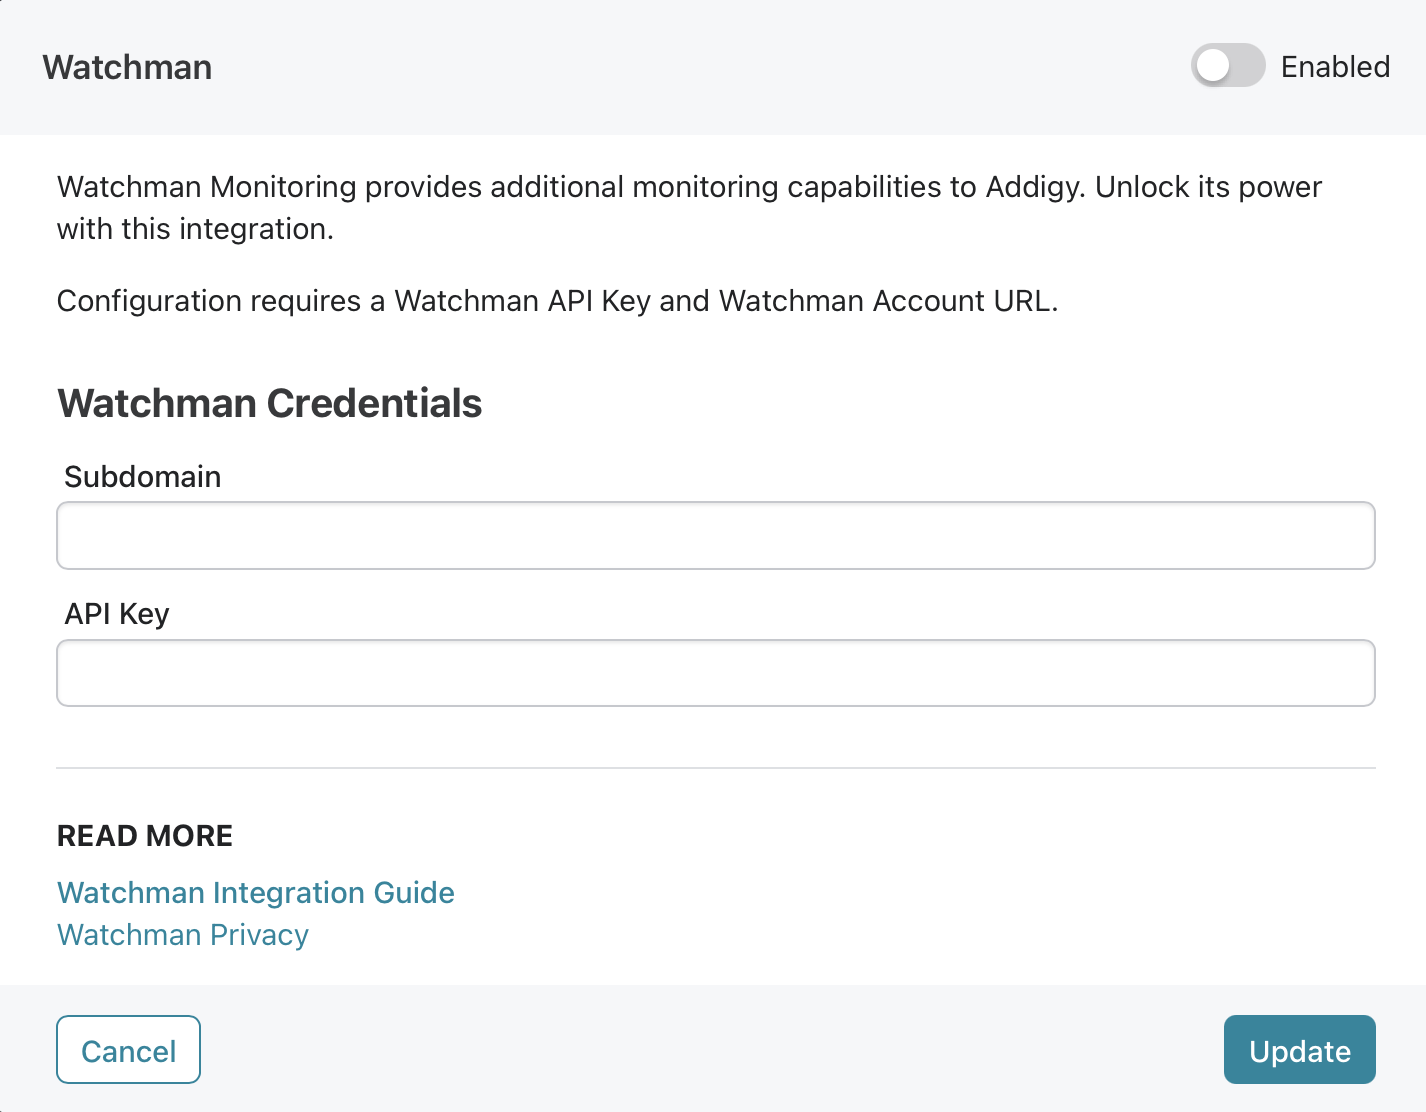Image resolution: width=1426 pixels, height=1112 pixels.
Task: Click the READ MORE section heading
Action: pyautogui.click(x=145, y=836)
